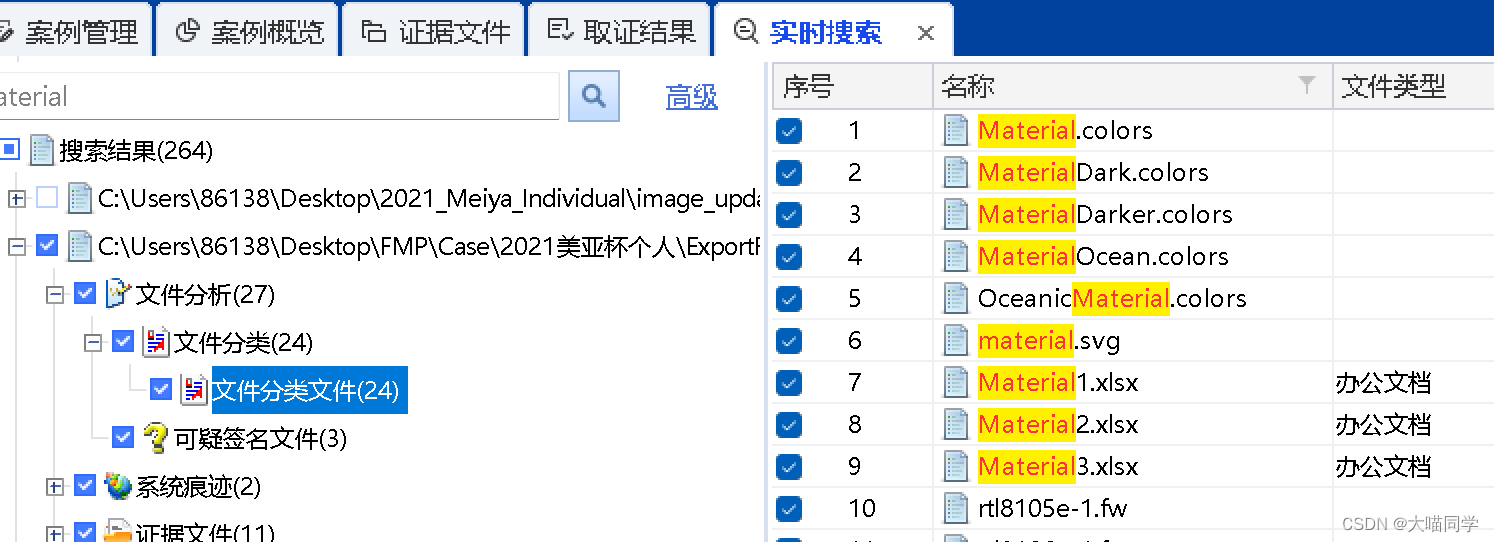The width and height of the screenshot is (1494, 542).
Task: Click the 文件分类文件(24) item icon
Action: [x=194, y=390]
